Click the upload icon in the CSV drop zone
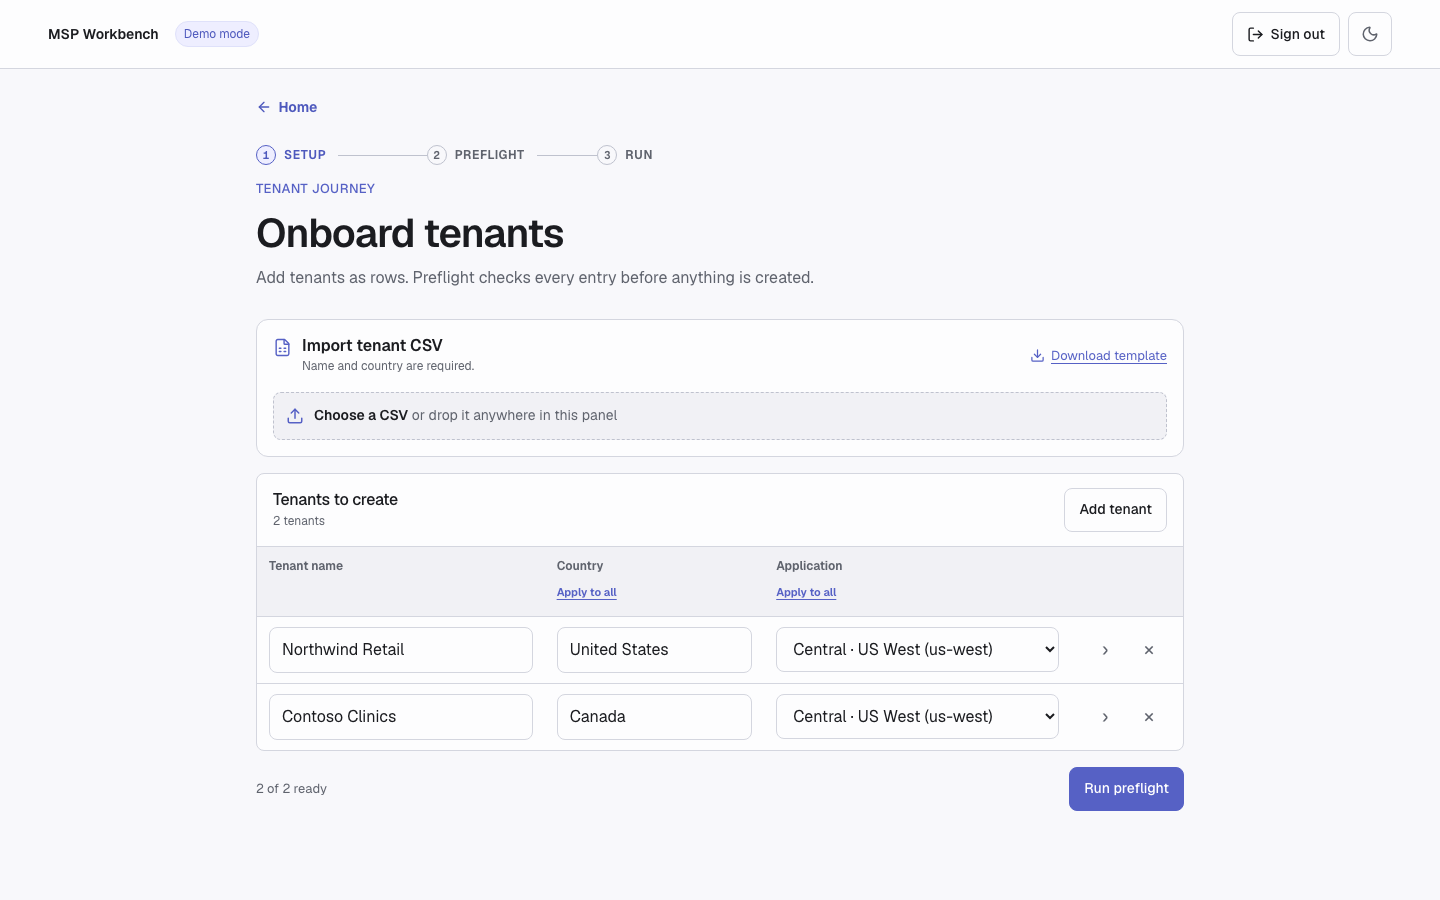This screenshot has width=1440, height=900. pos(295,416)
